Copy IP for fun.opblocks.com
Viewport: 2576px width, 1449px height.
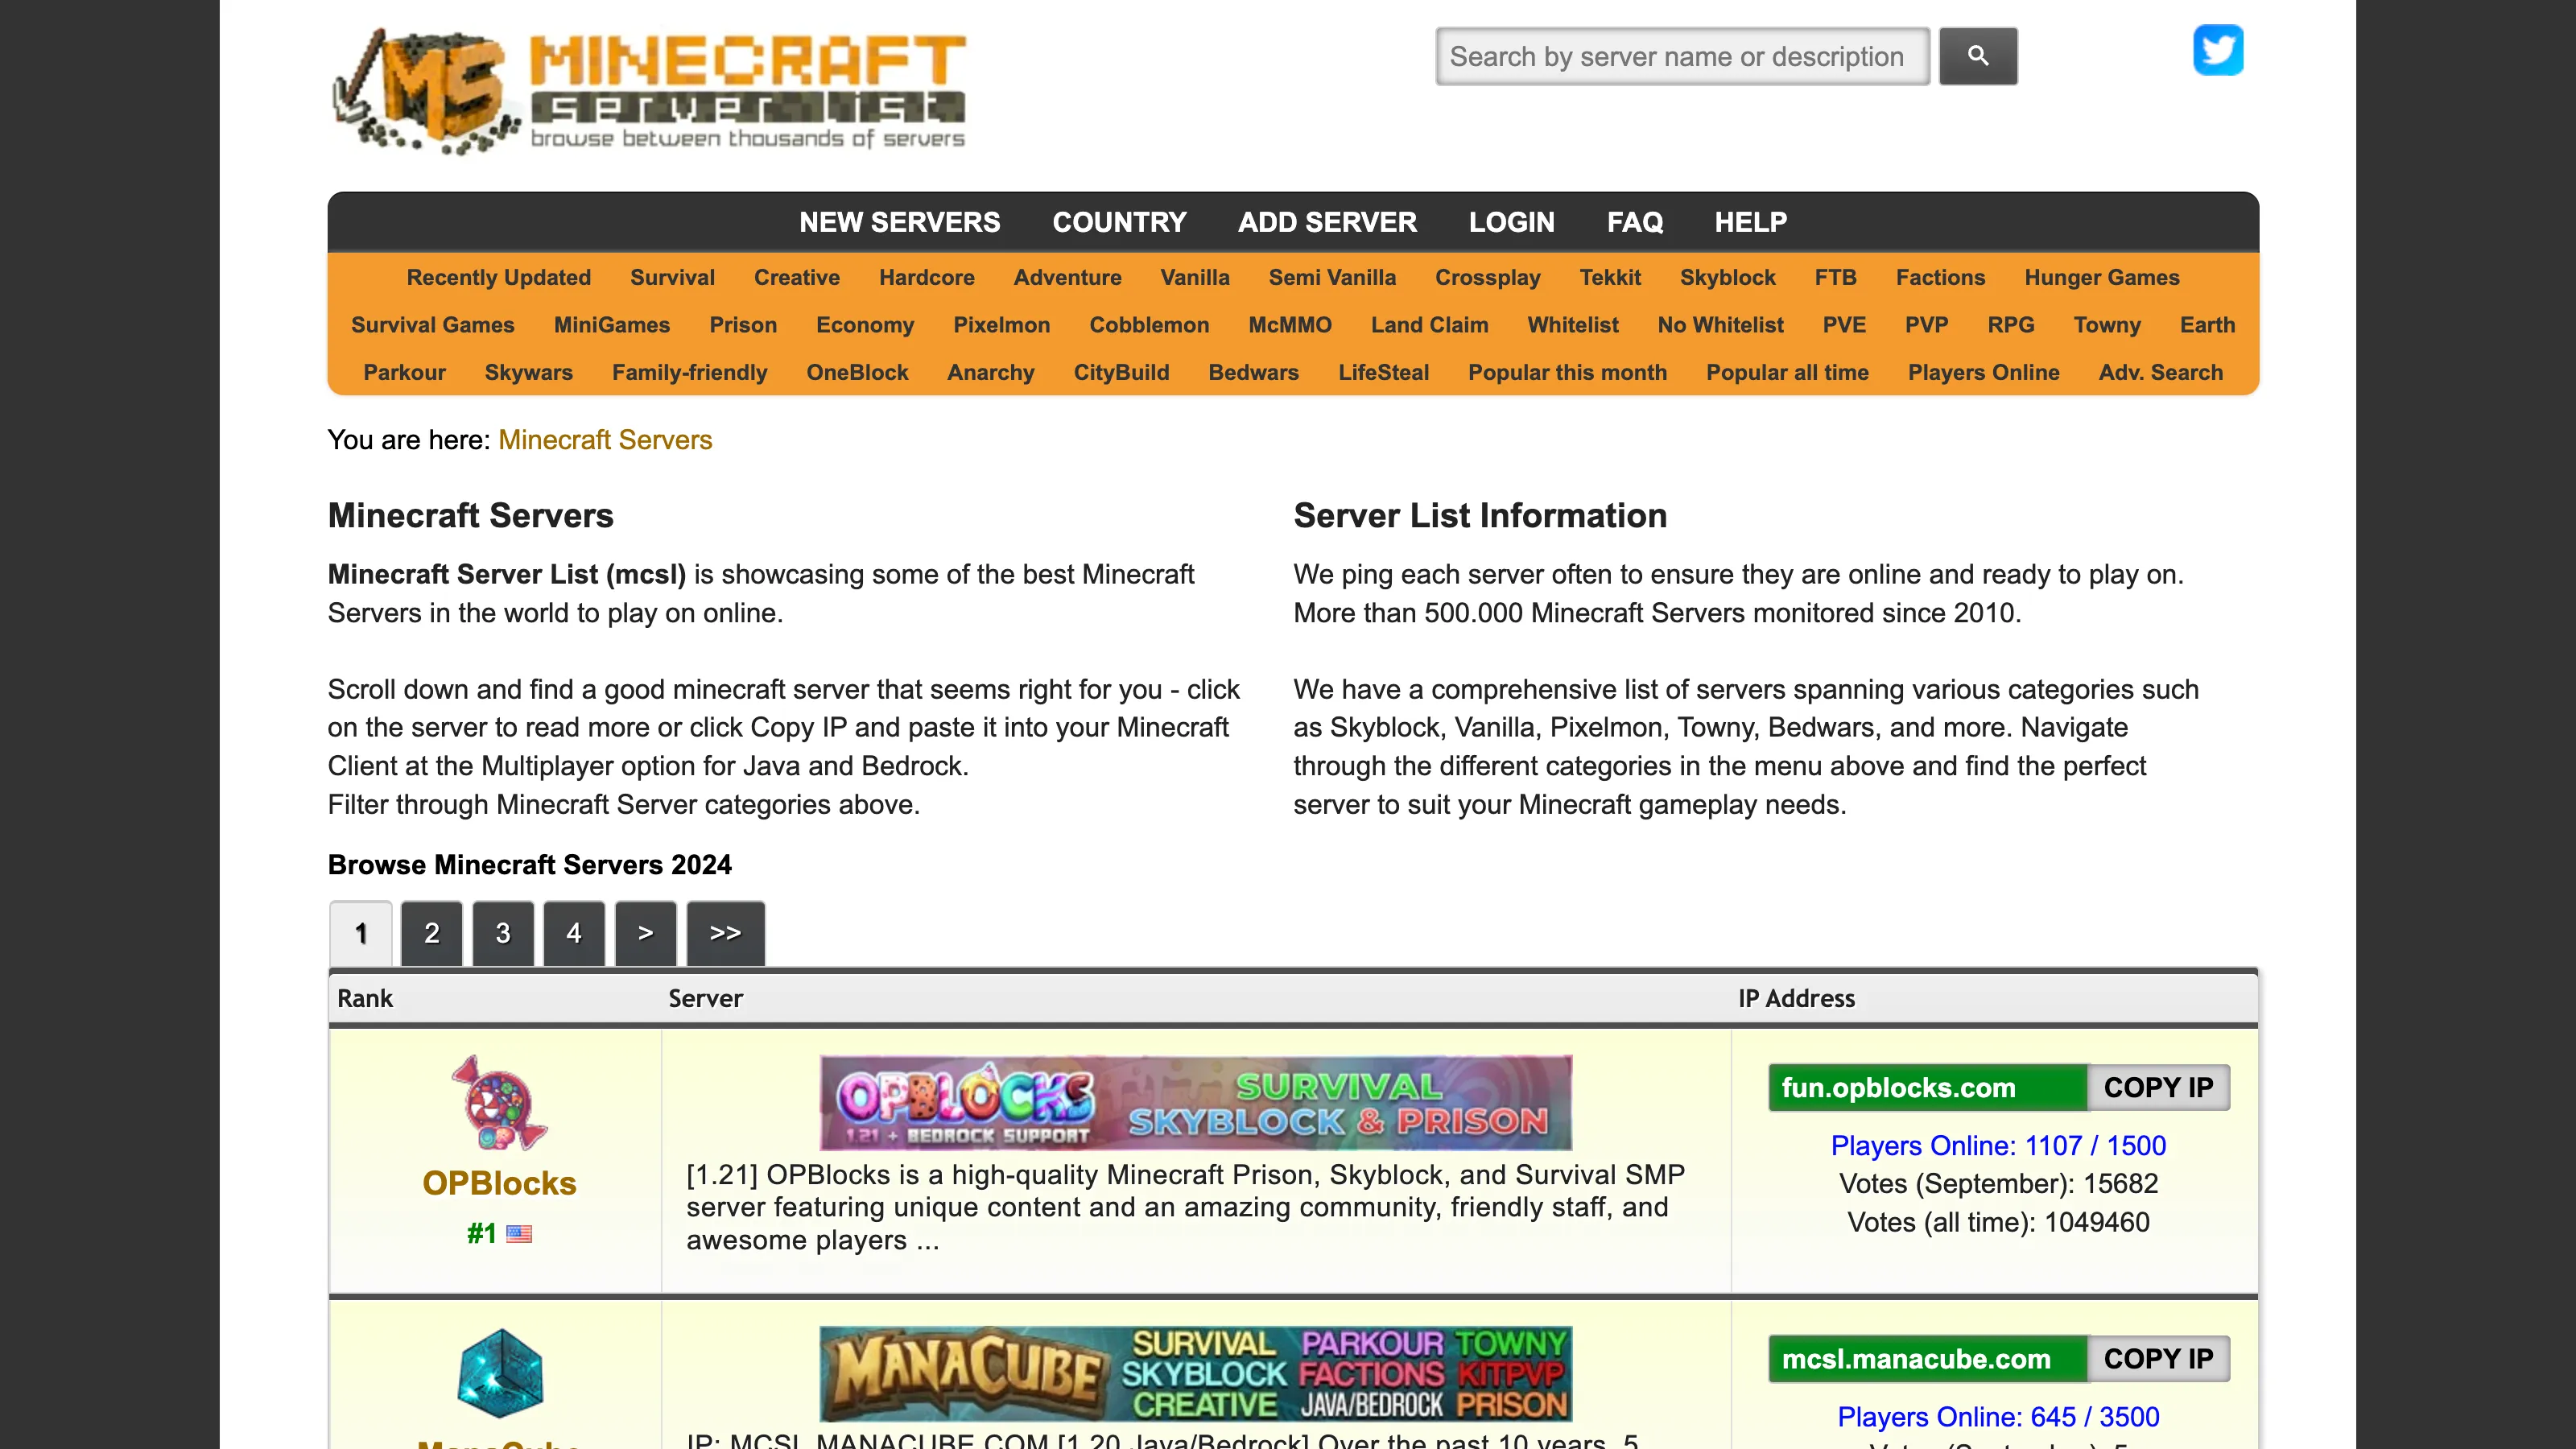pos(2158,1087)
